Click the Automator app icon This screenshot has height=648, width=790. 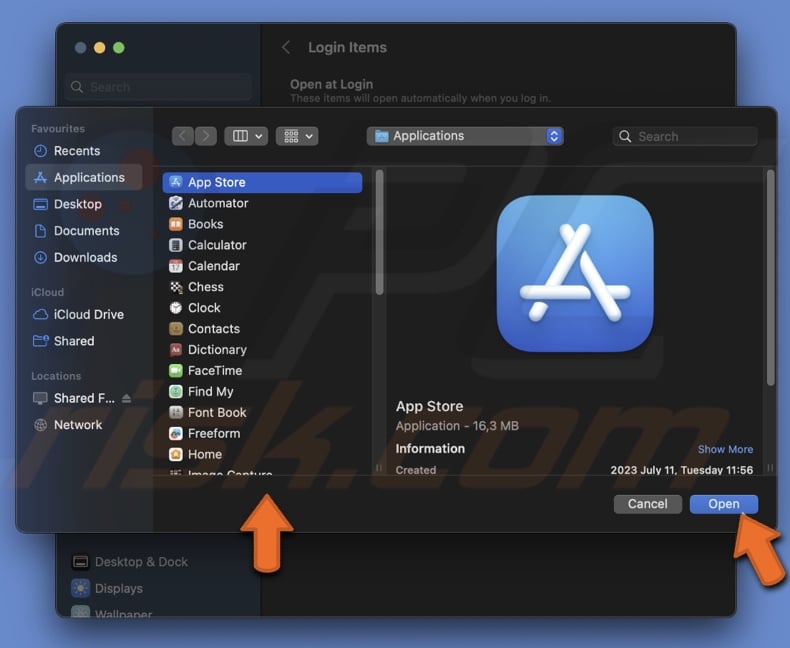click(175, 203)
